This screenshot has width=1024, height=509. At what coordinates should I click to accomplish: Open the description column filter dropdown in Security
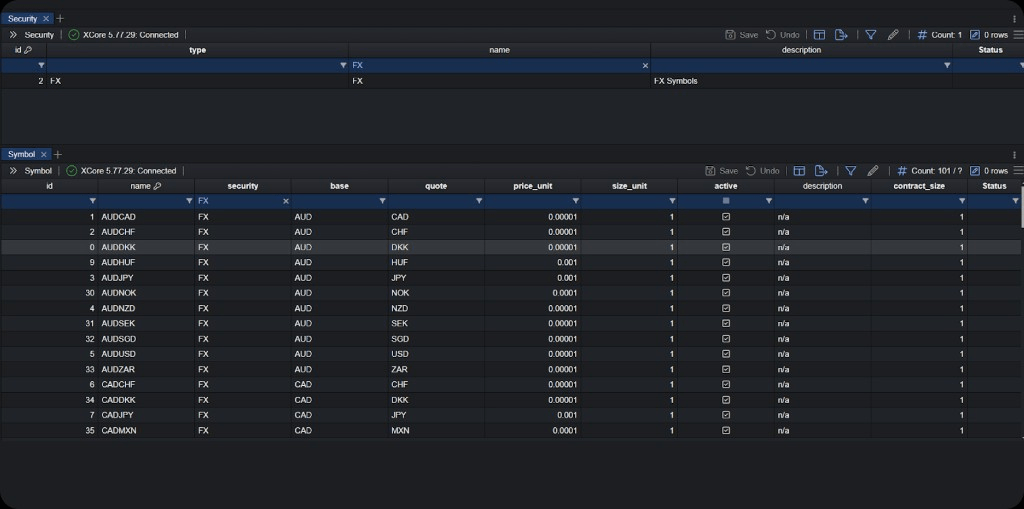coord(947,65)
